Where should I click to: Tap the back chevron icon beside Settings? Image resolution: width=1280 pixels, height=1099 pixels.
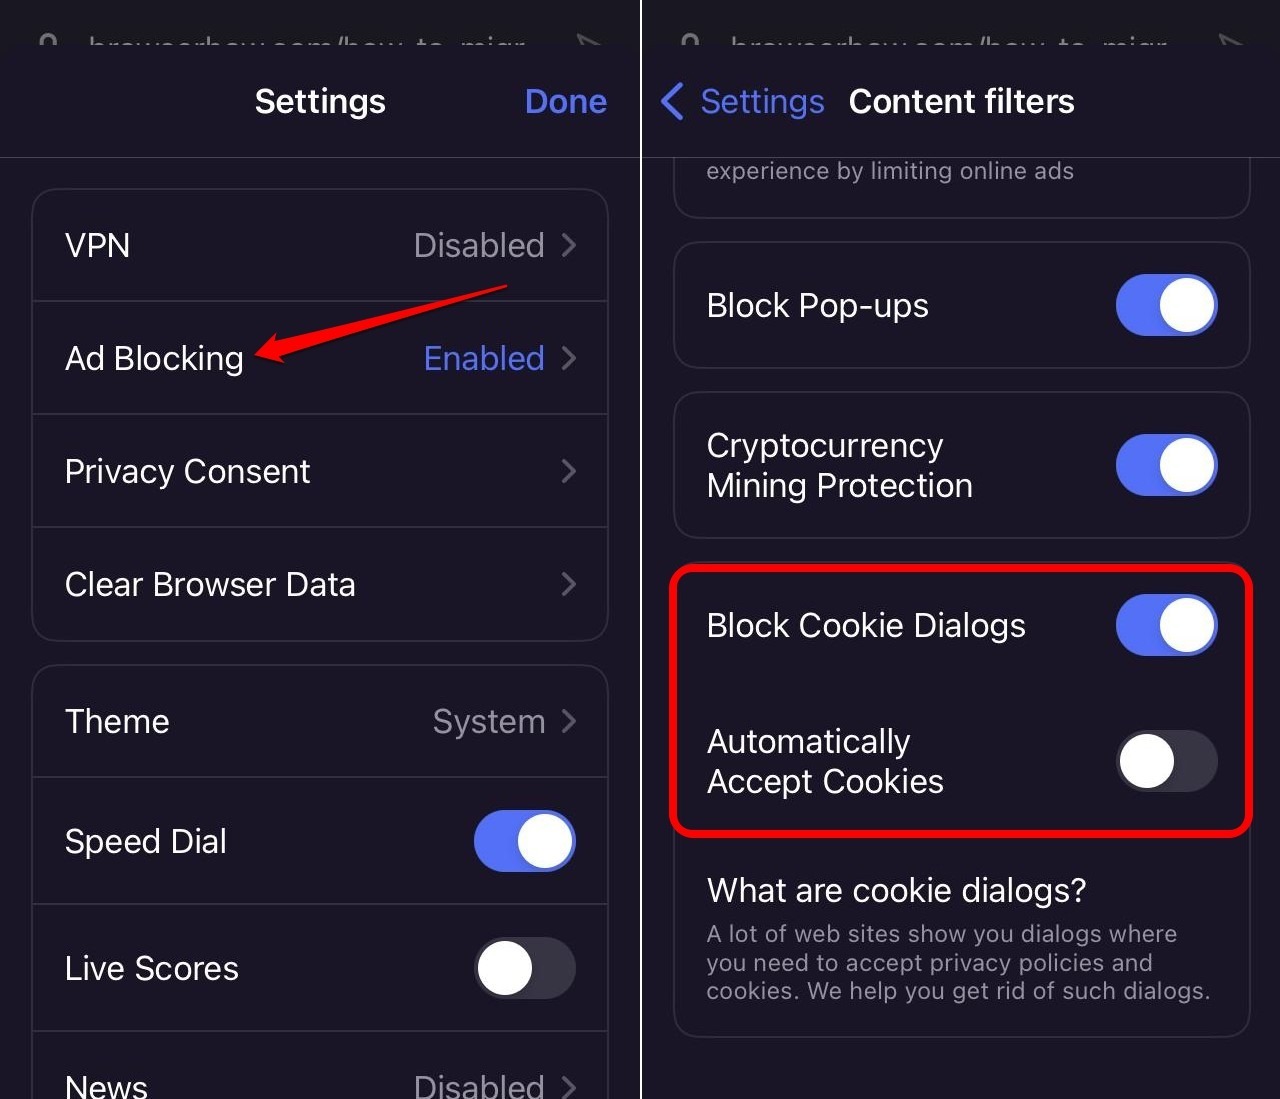click(673, 101)
